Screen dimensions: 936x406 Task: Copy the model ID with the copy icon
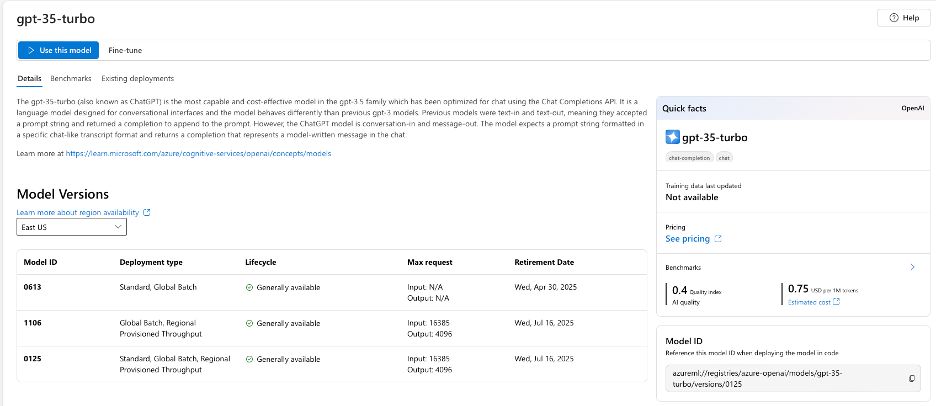coord(912,379)
